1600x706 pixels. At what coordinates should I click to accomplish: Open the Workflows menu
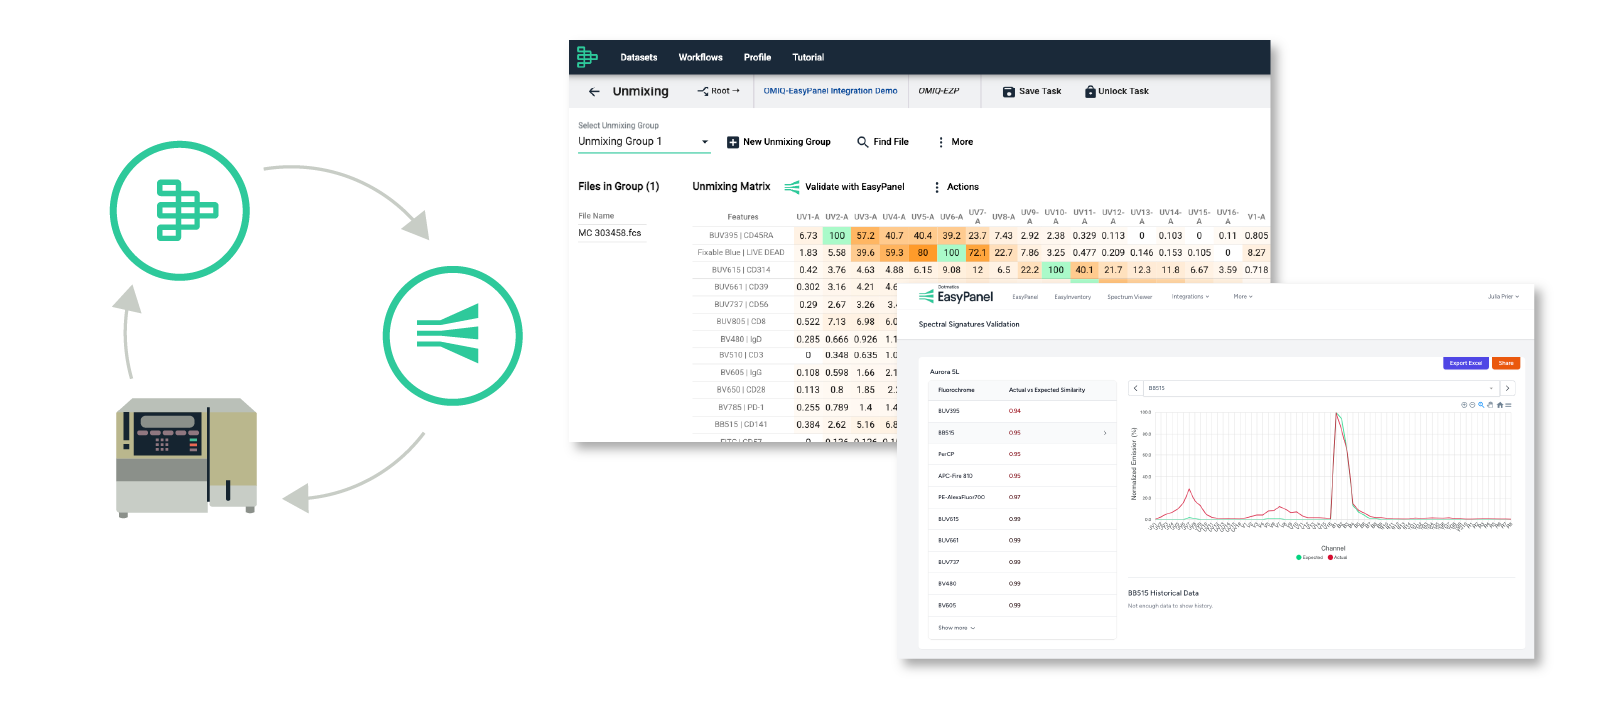700,57
